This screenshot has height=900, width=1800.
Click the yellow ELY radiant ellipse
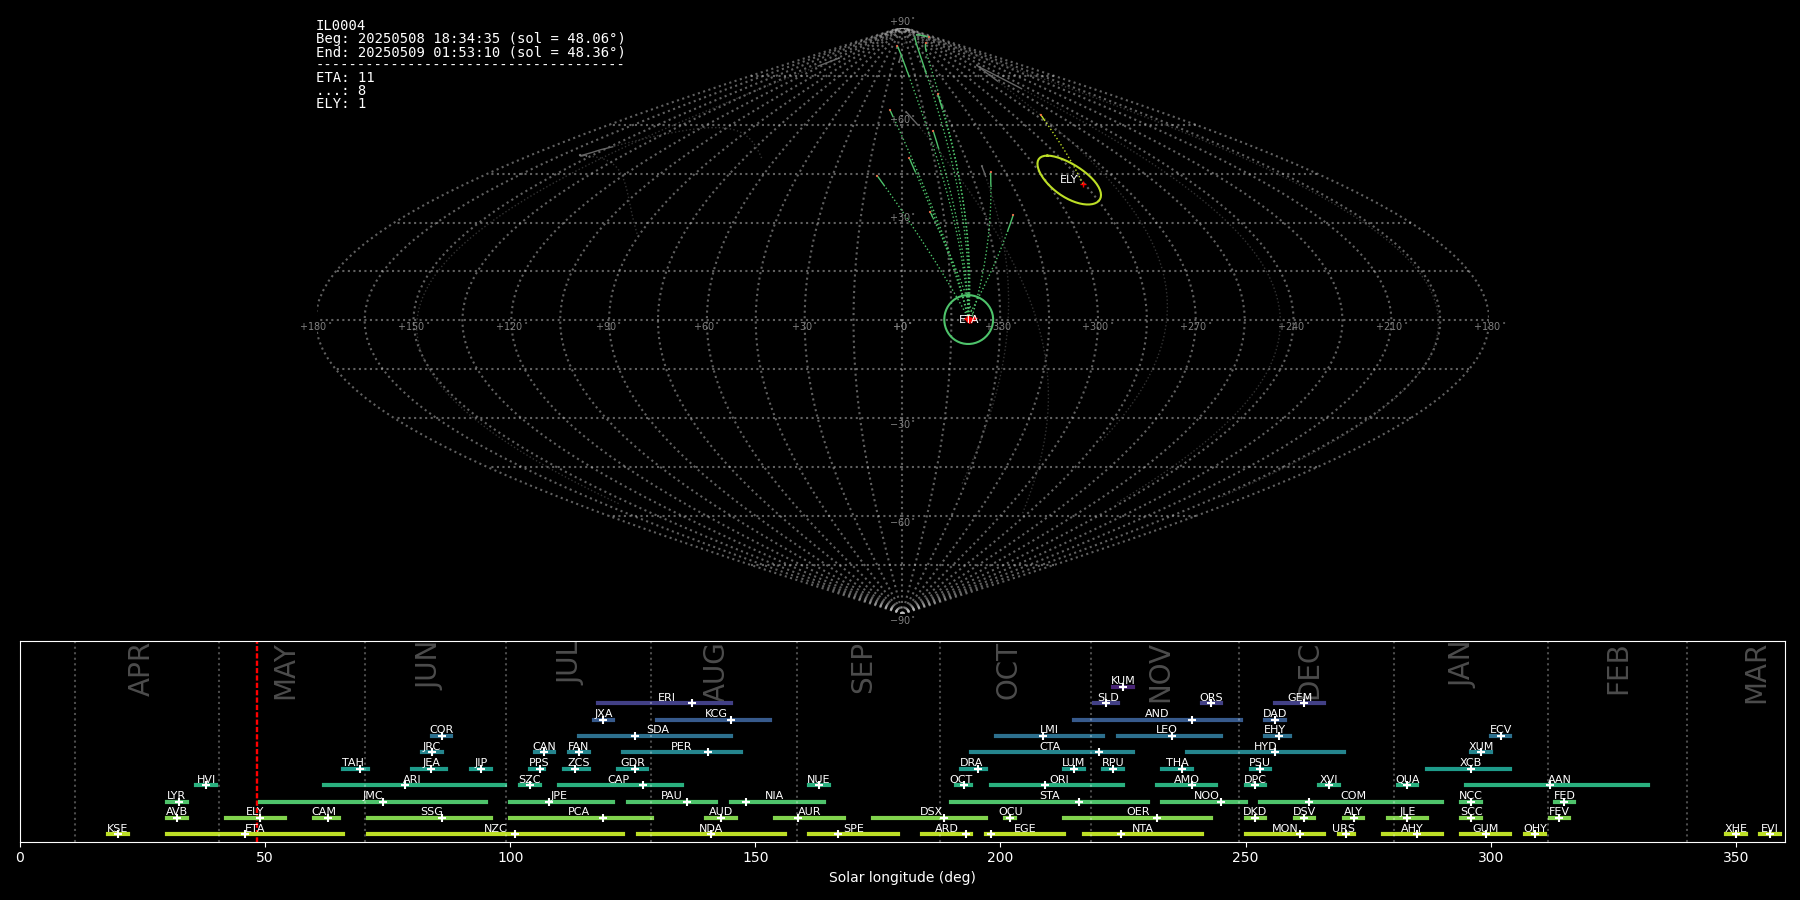[1068, 180]
